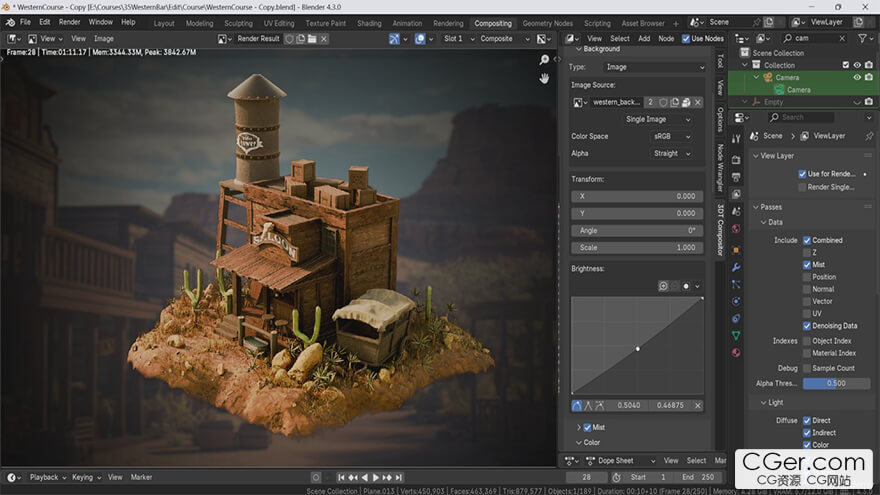Open the Alpha Straight dropdown
Image resolution: width=880 pixels, height=495 pixels.
tap(671, 153)
